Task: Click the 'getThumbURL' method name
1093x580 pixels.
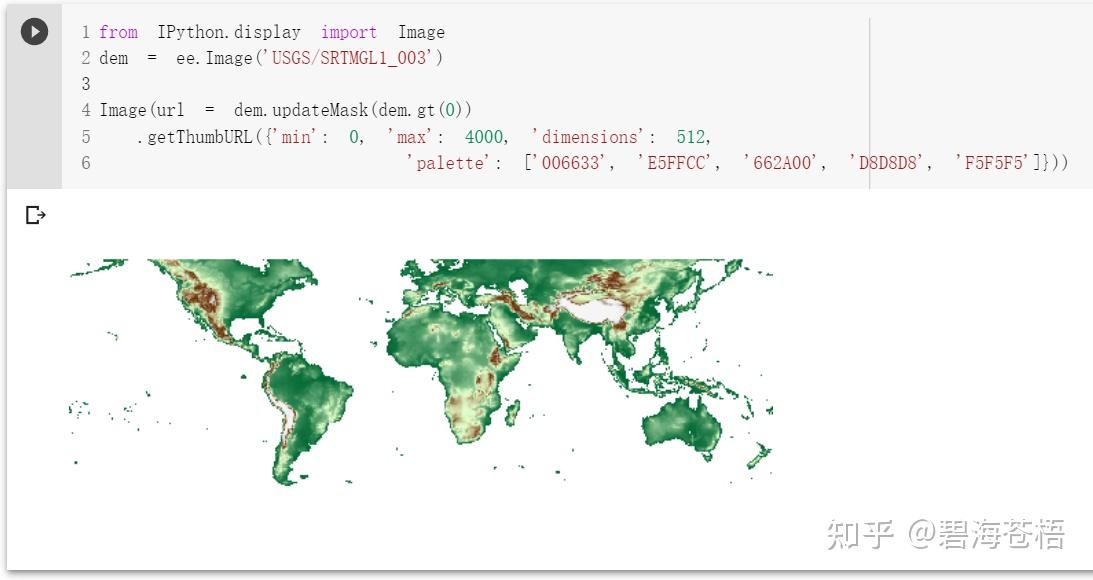Action: pyautogui.click(x=199, y=137)
